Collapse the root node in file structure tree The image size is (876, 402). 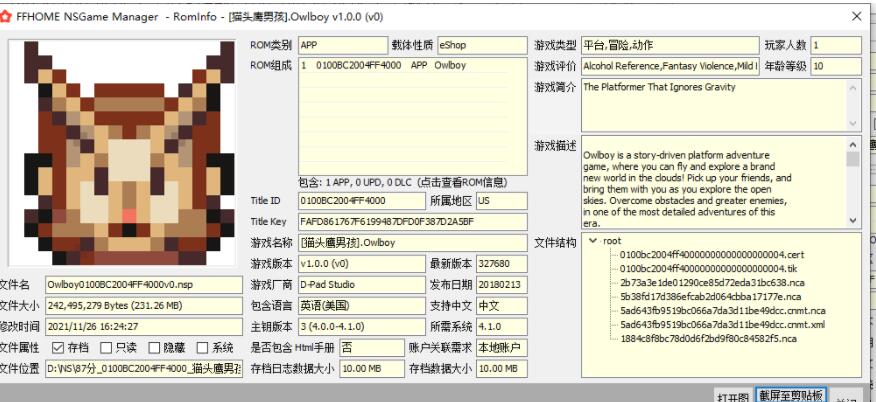[x=592, y=241]
